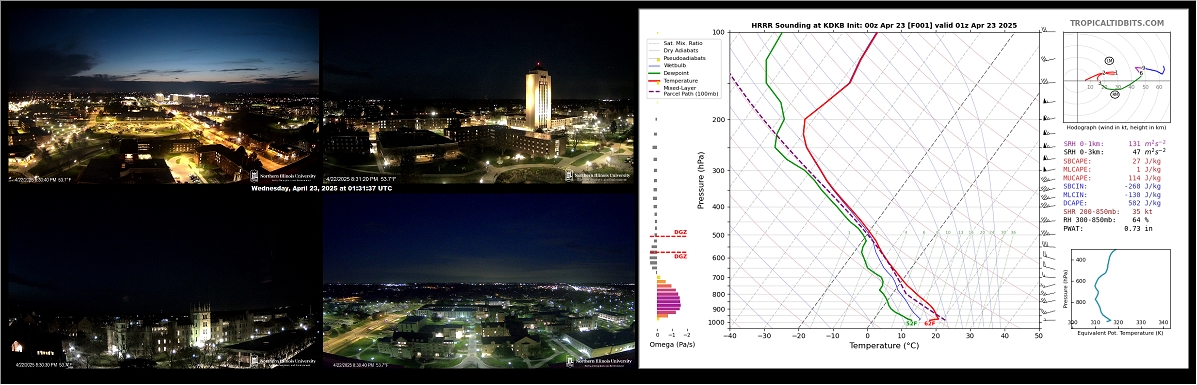Click the 'SRH 0-1km: 131' value row
Image resolution: width=1197 pixels, height=385 pixels.
(1115, 143)
